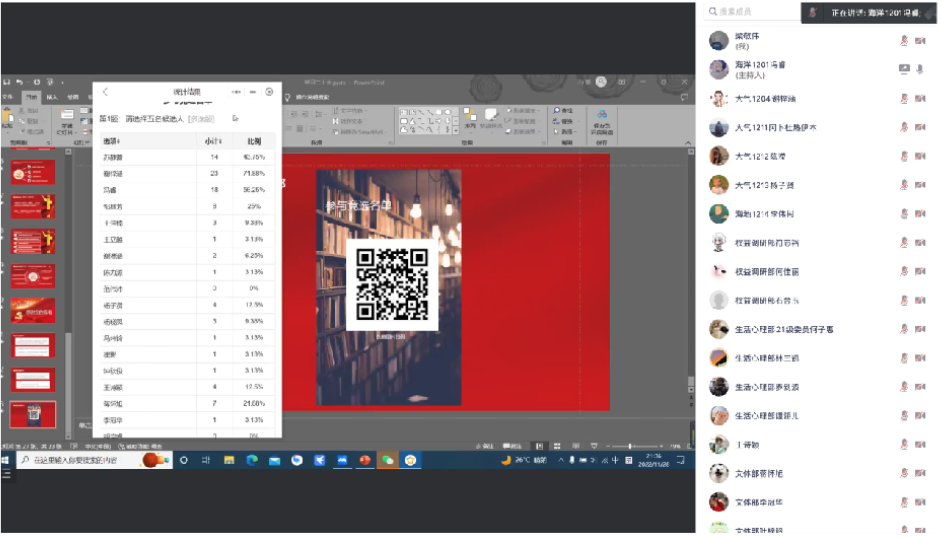941x537 pixels.
Task: Open PowerPoint from the Windows taskbar
Action: click(365, 460)
